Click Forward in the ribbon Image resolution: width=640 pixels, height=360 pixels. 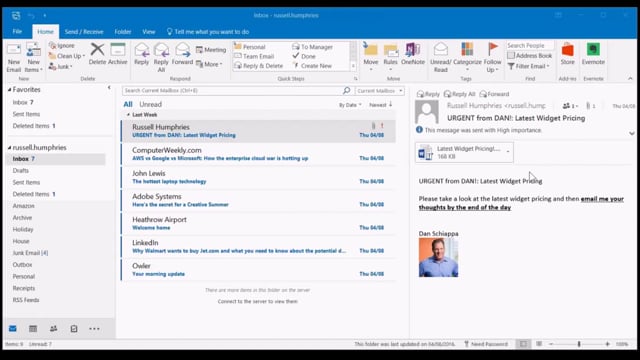(x=182, y=54)
